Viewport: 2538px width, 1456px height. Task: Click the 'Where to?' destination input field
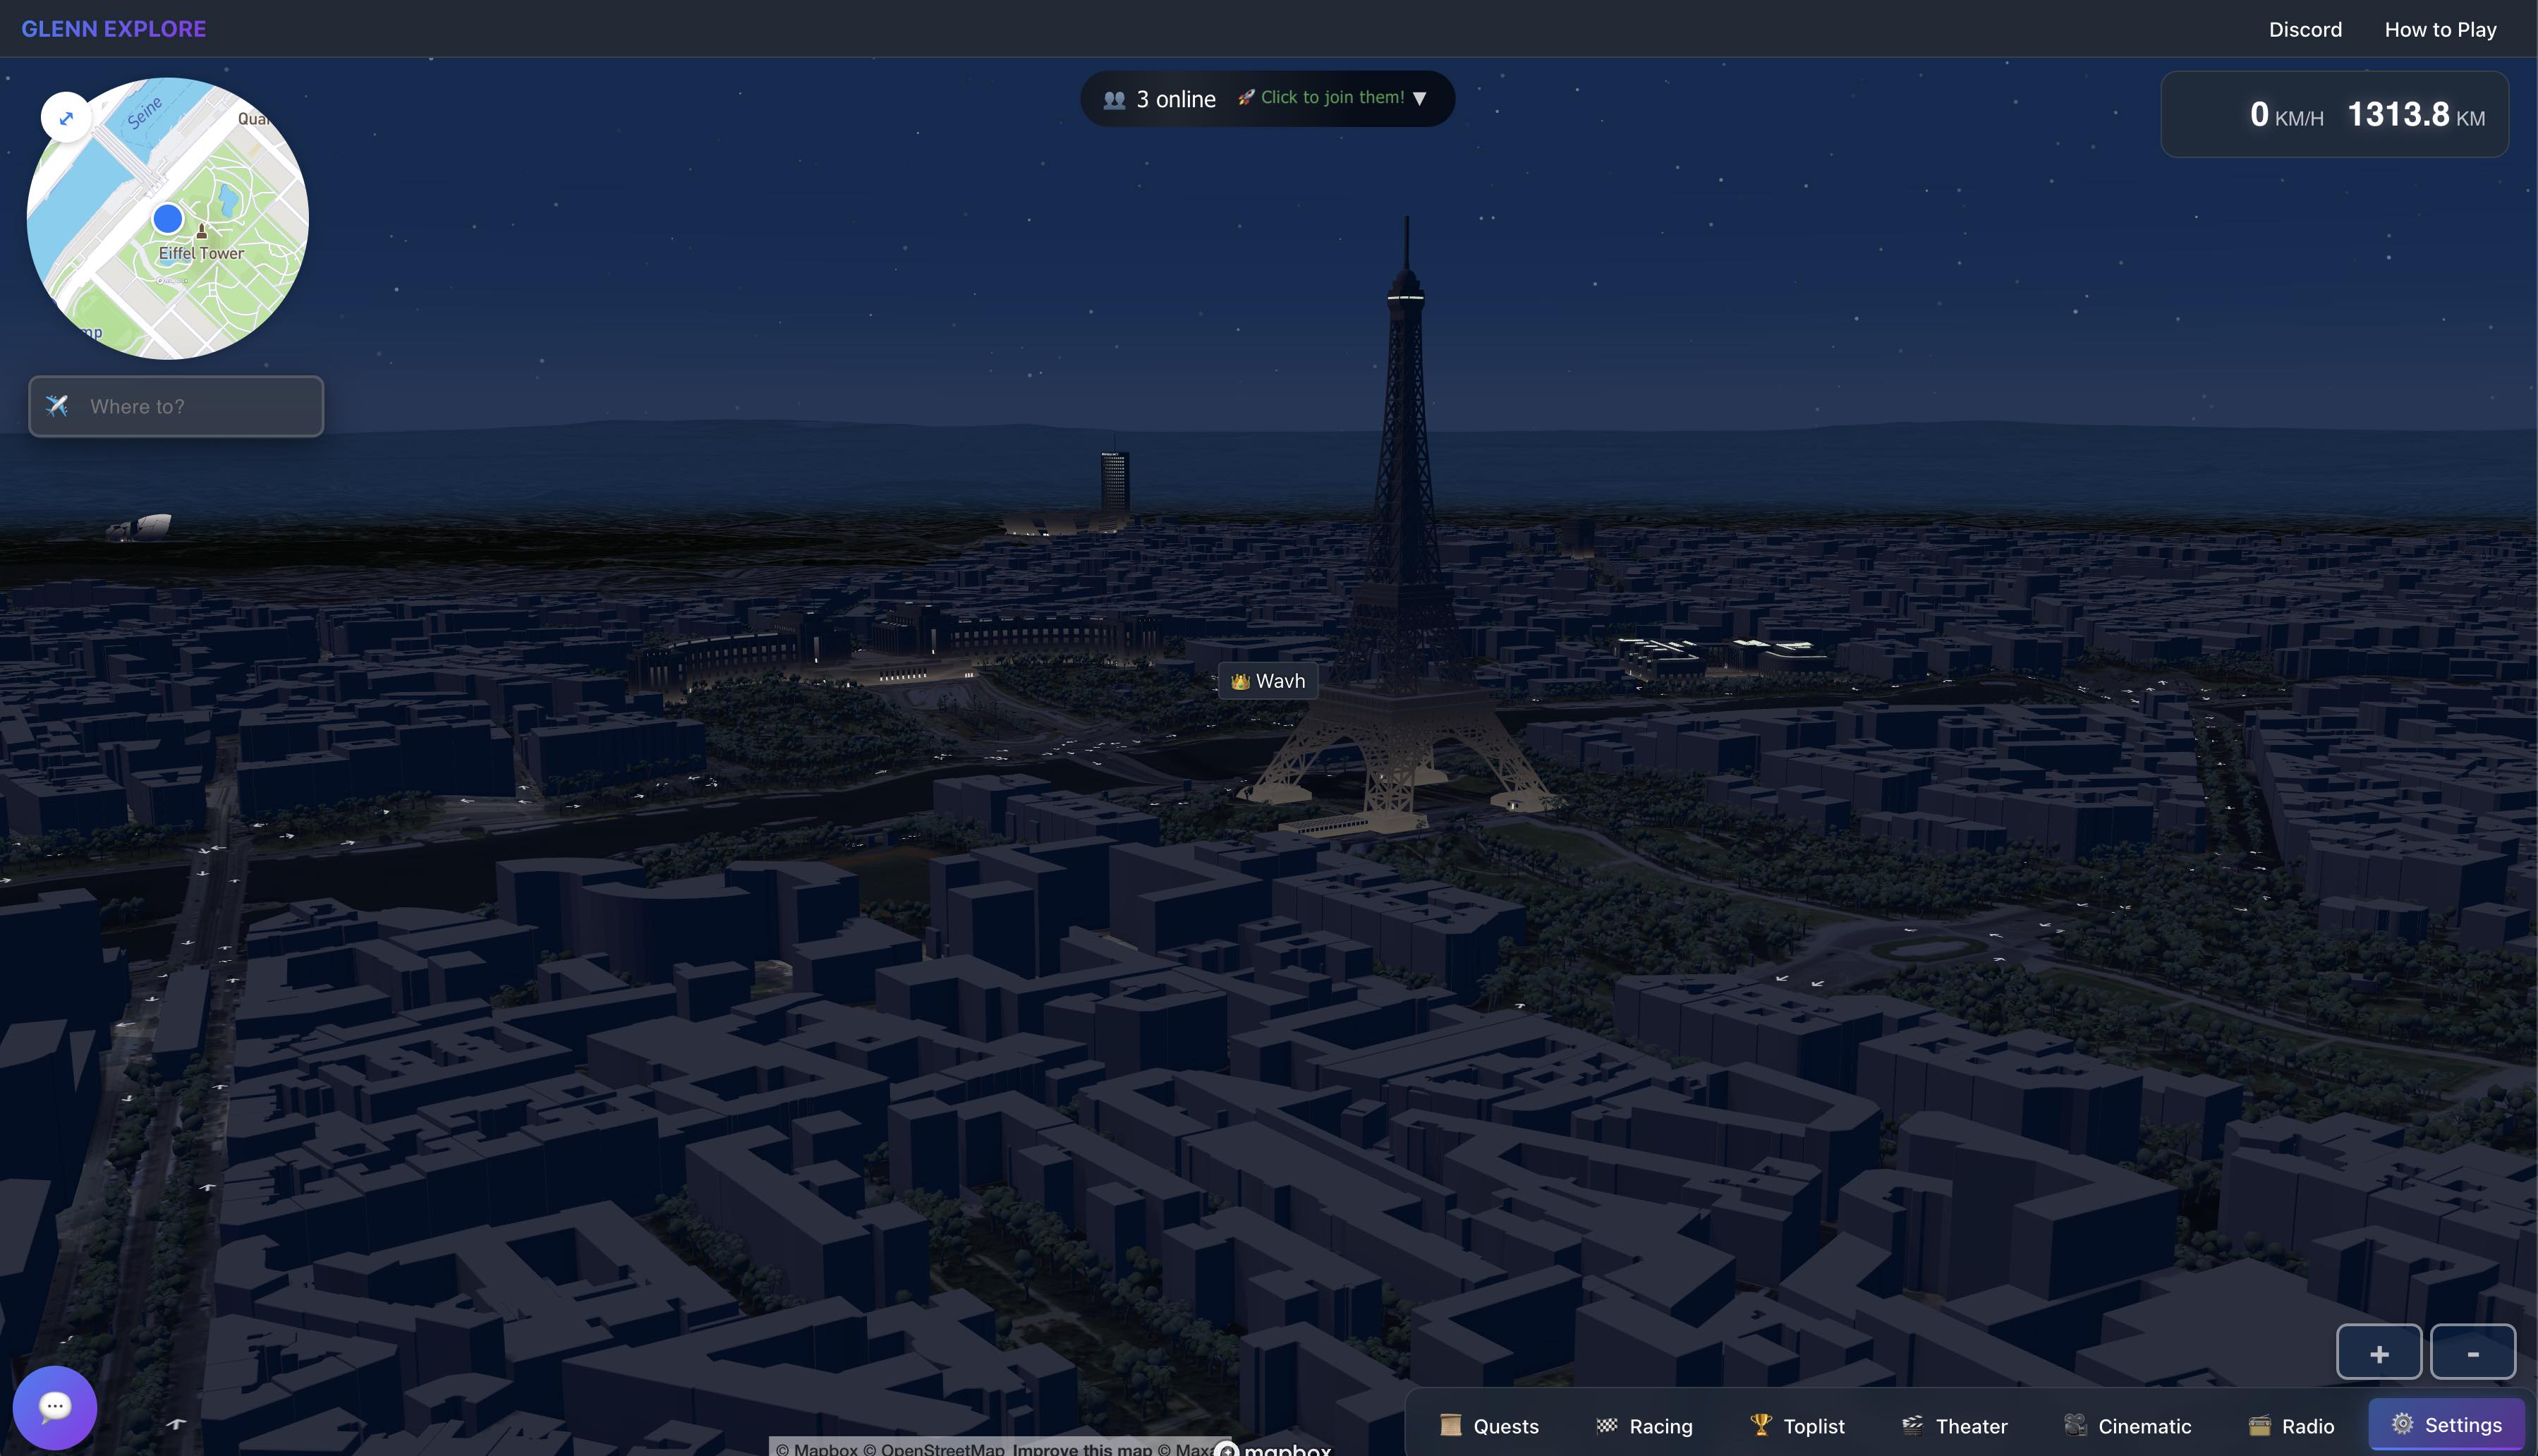(176, 406)
